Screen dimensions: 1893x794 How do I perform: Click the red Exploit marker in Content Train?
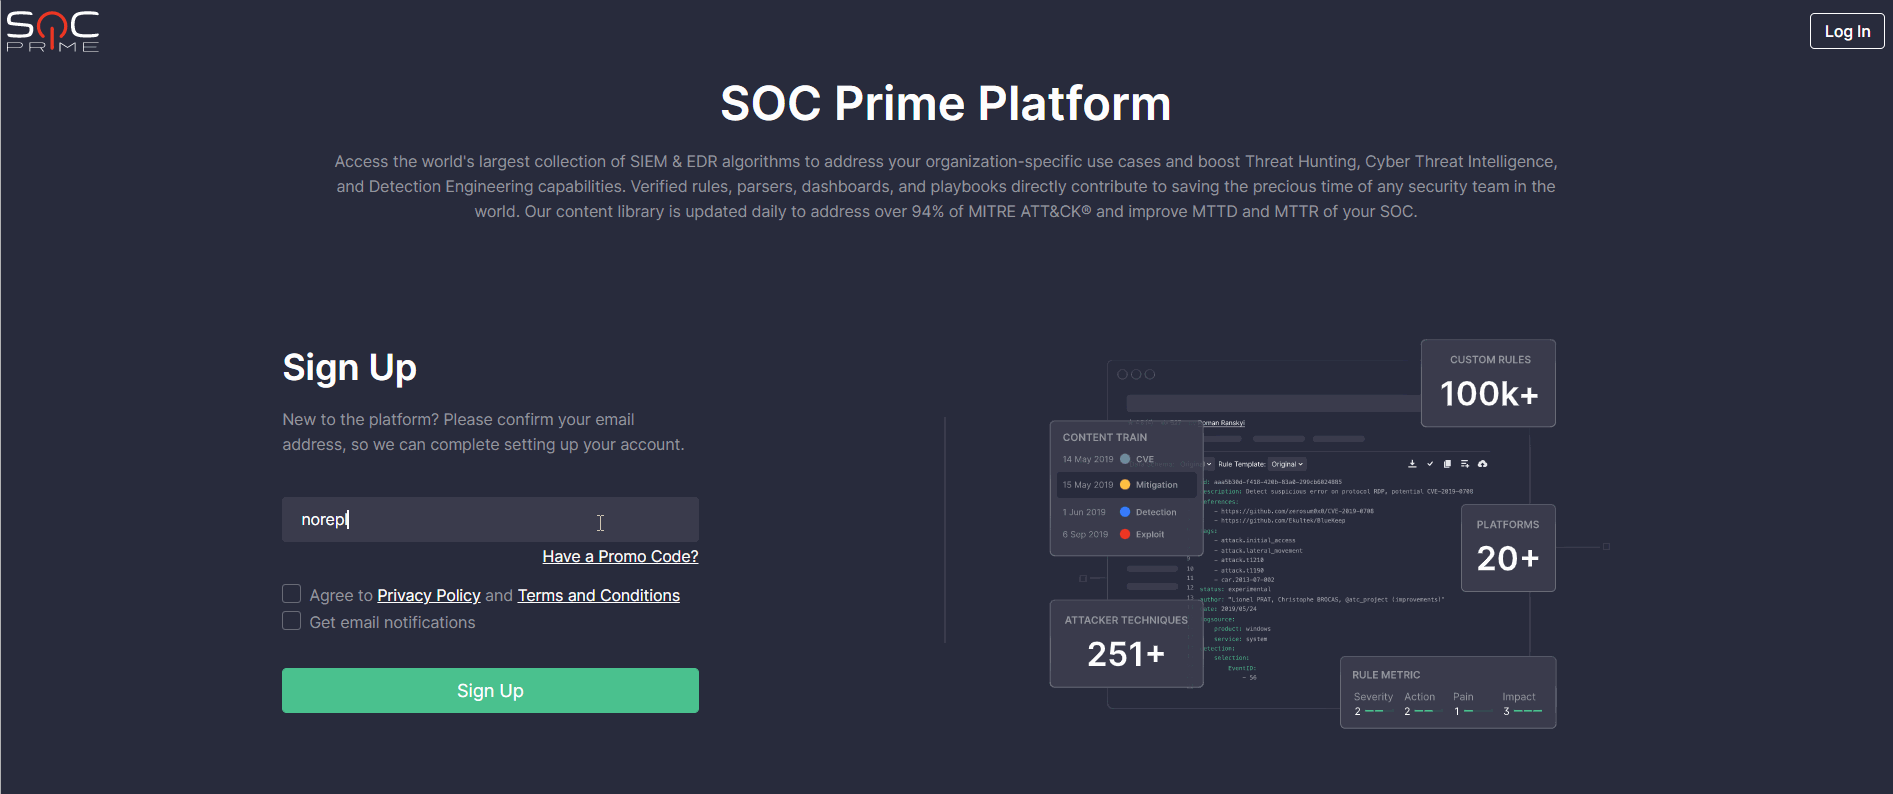pos(1126,534)
